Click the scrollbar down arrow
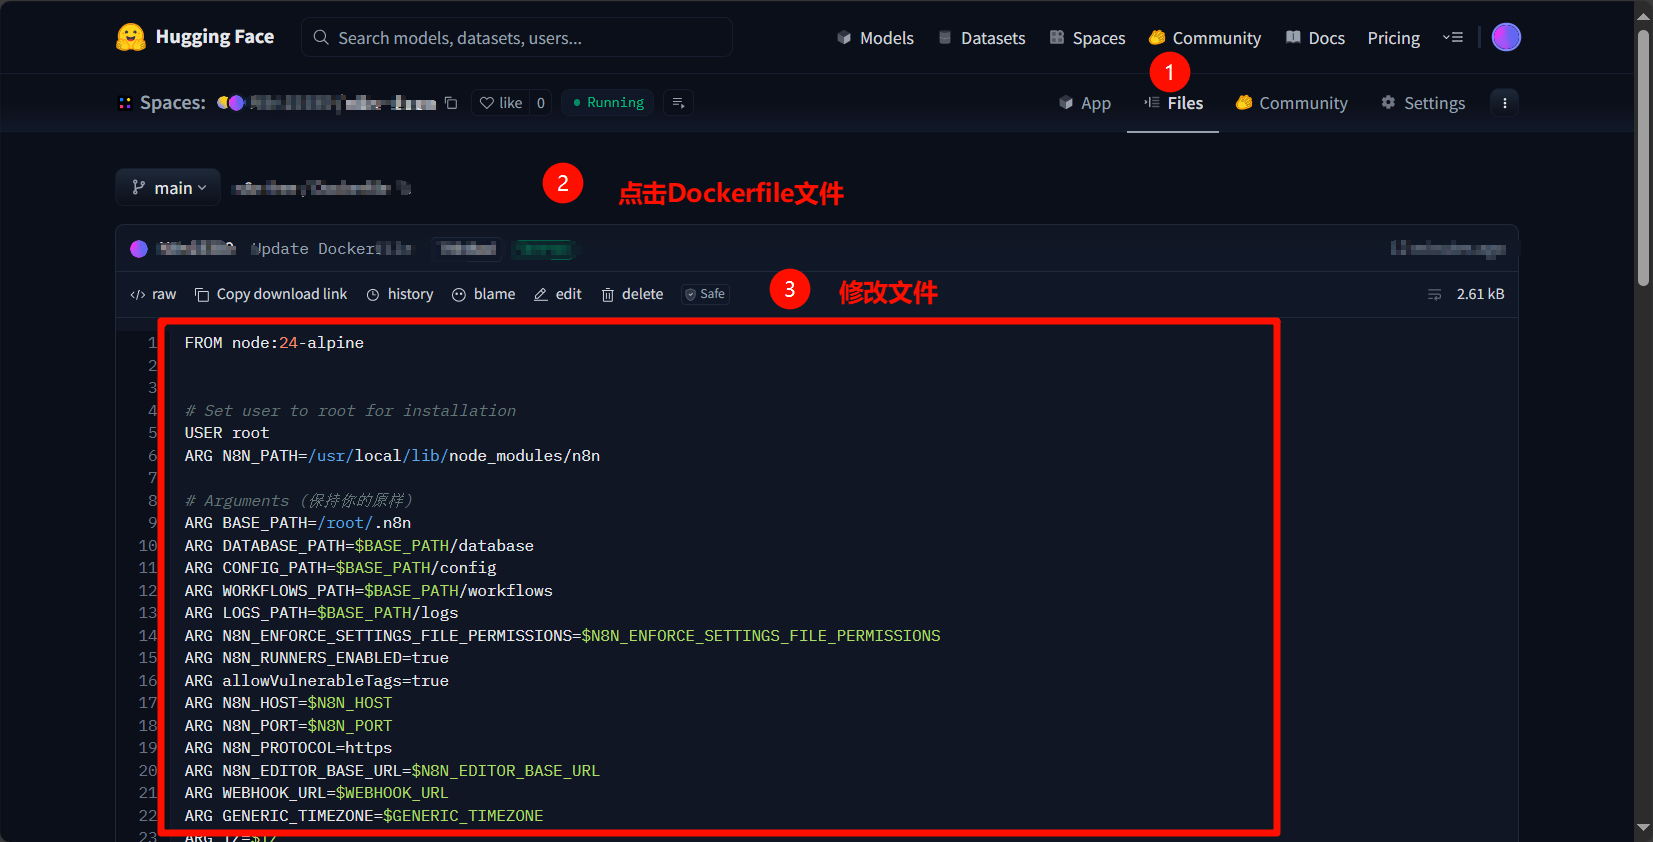Screen dimensions: 1653x842 pos(1643,828)
